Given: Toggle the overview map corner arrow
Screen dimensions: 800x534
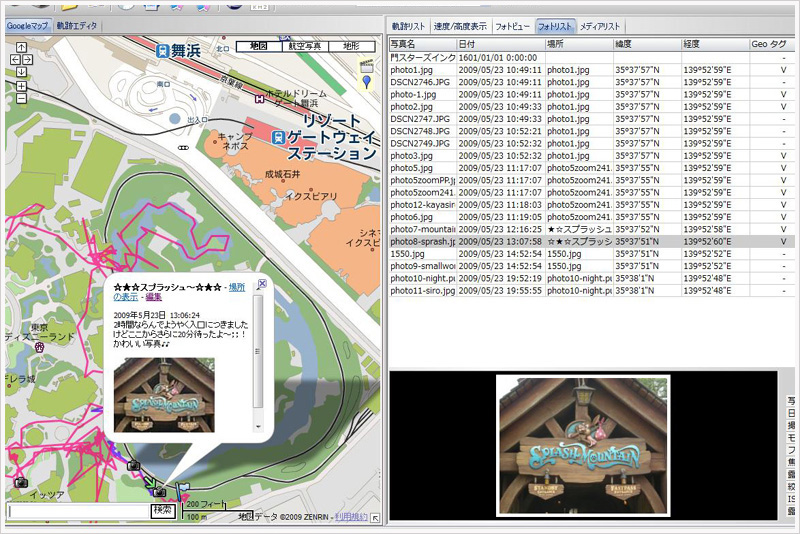Looking at the screenshot, I should click(x=376, y=518).
